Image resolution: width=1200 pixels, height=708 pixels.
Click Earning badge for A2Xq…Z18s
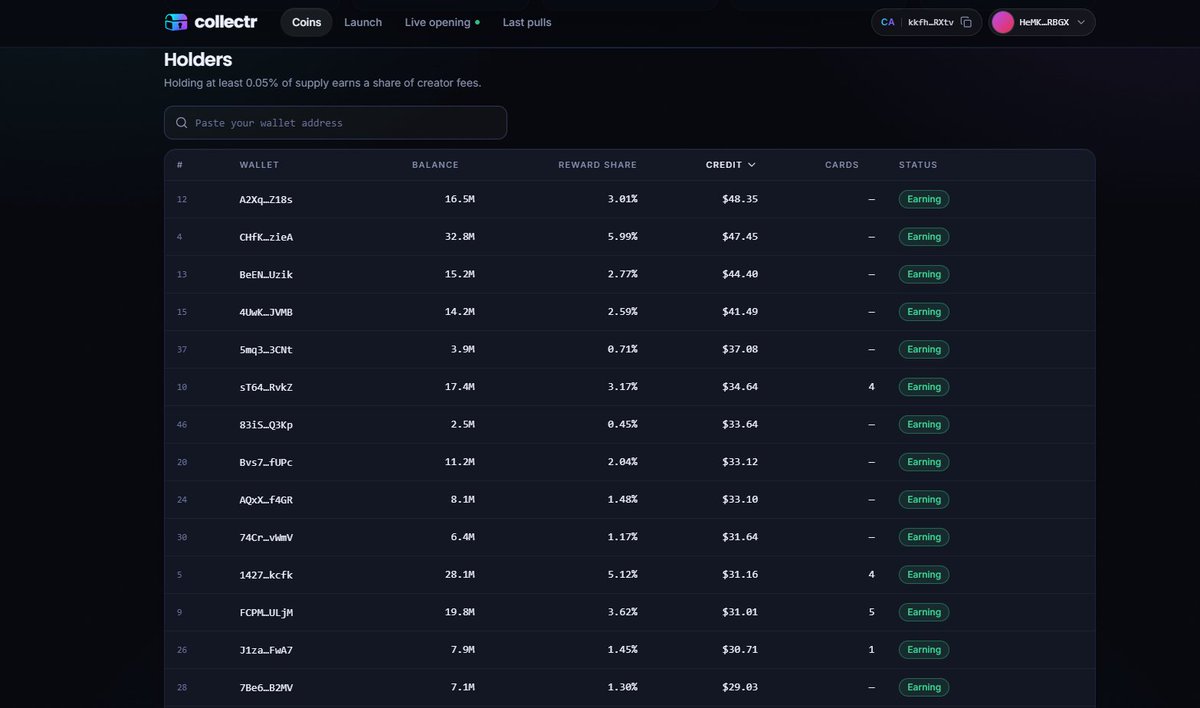tap(924, 199)
